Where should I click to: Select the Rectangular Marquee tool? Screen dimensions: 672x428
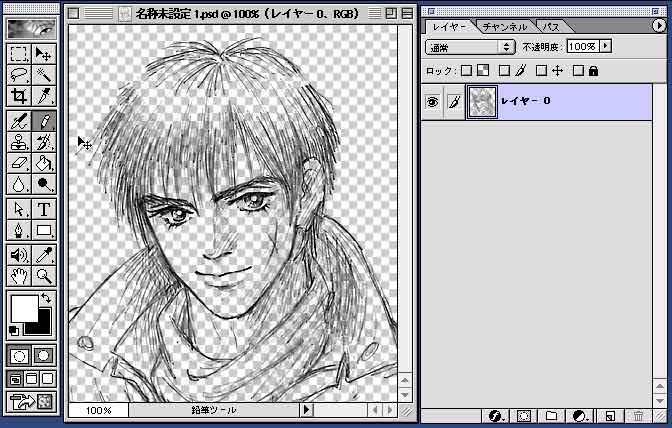tap(18, 53)
